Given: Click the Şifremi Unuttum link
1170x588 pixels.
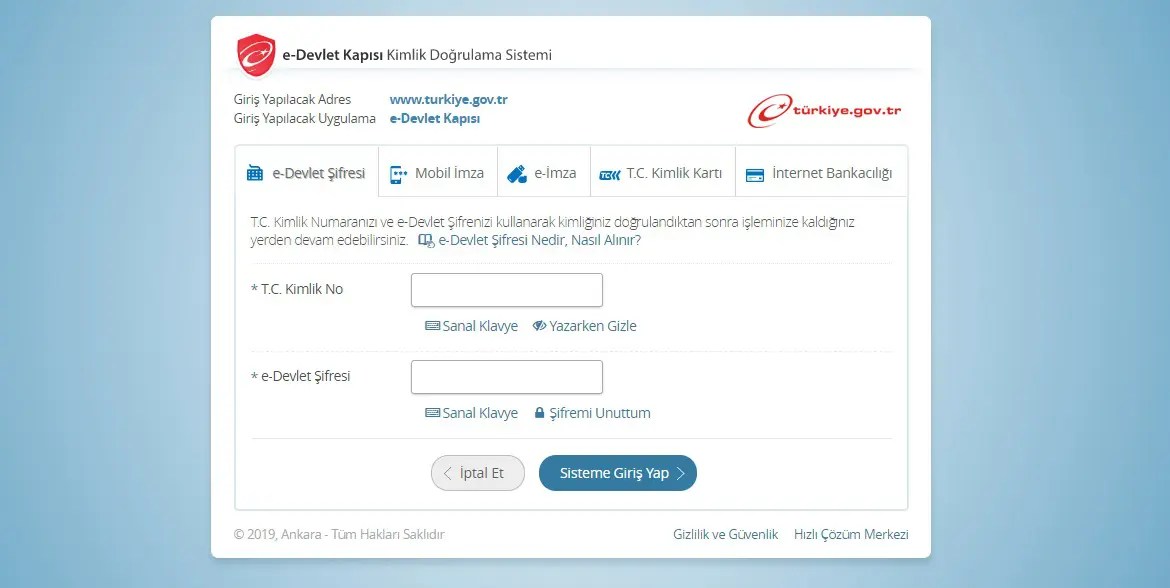Looking at the screenshot, I should pos(592,413).
